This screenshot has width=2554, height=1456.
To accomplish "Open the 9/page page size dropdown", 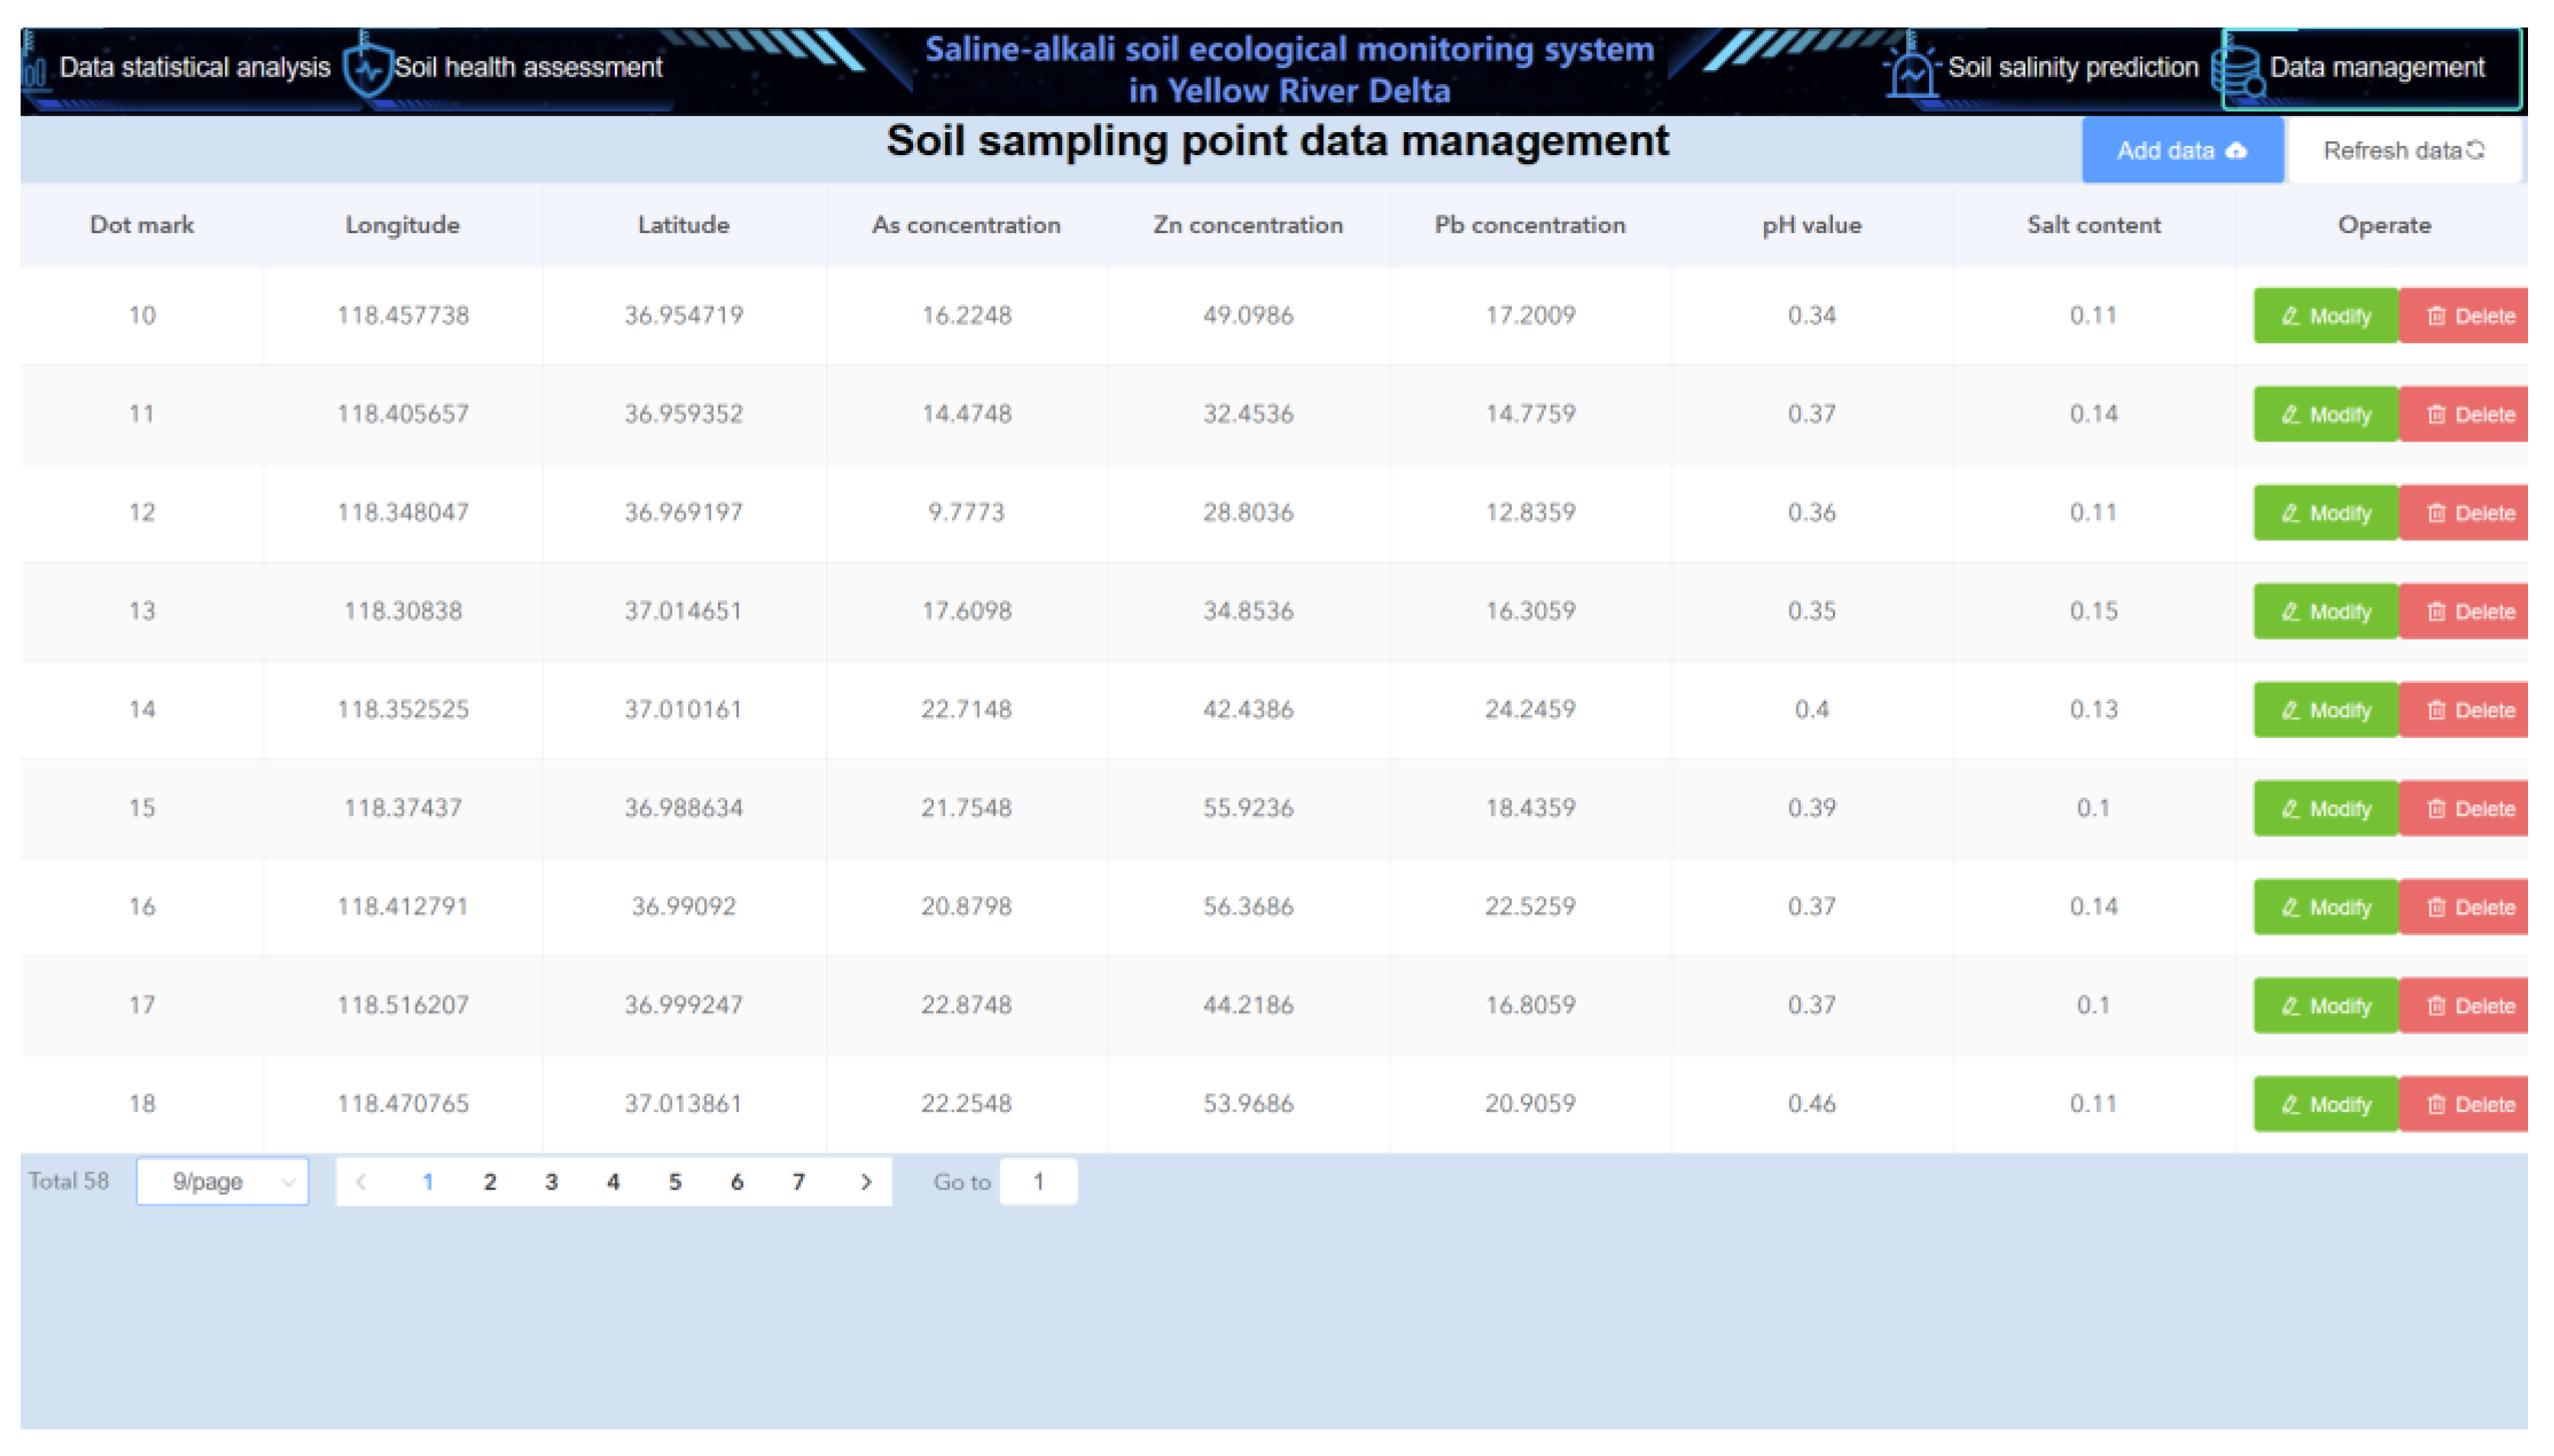I will click(222, 1181).
